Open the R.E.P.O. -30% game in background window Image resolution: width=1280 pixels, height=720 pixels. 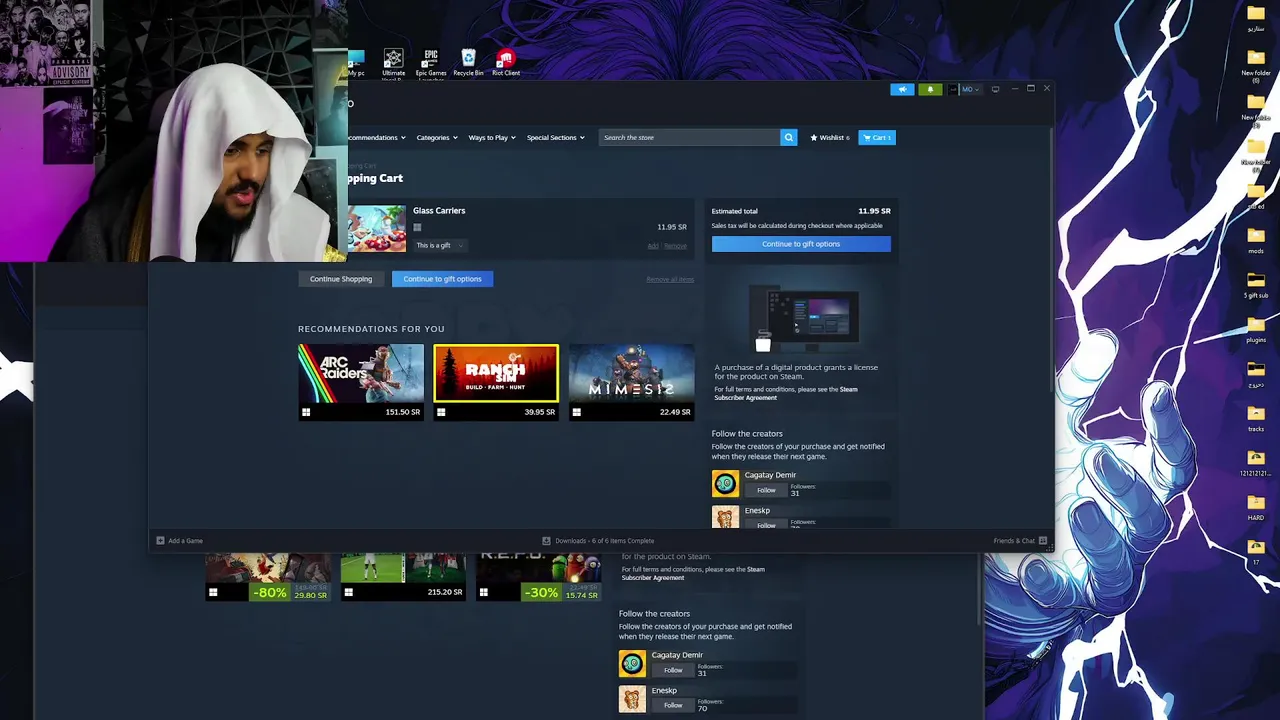(x=538, y=577)
